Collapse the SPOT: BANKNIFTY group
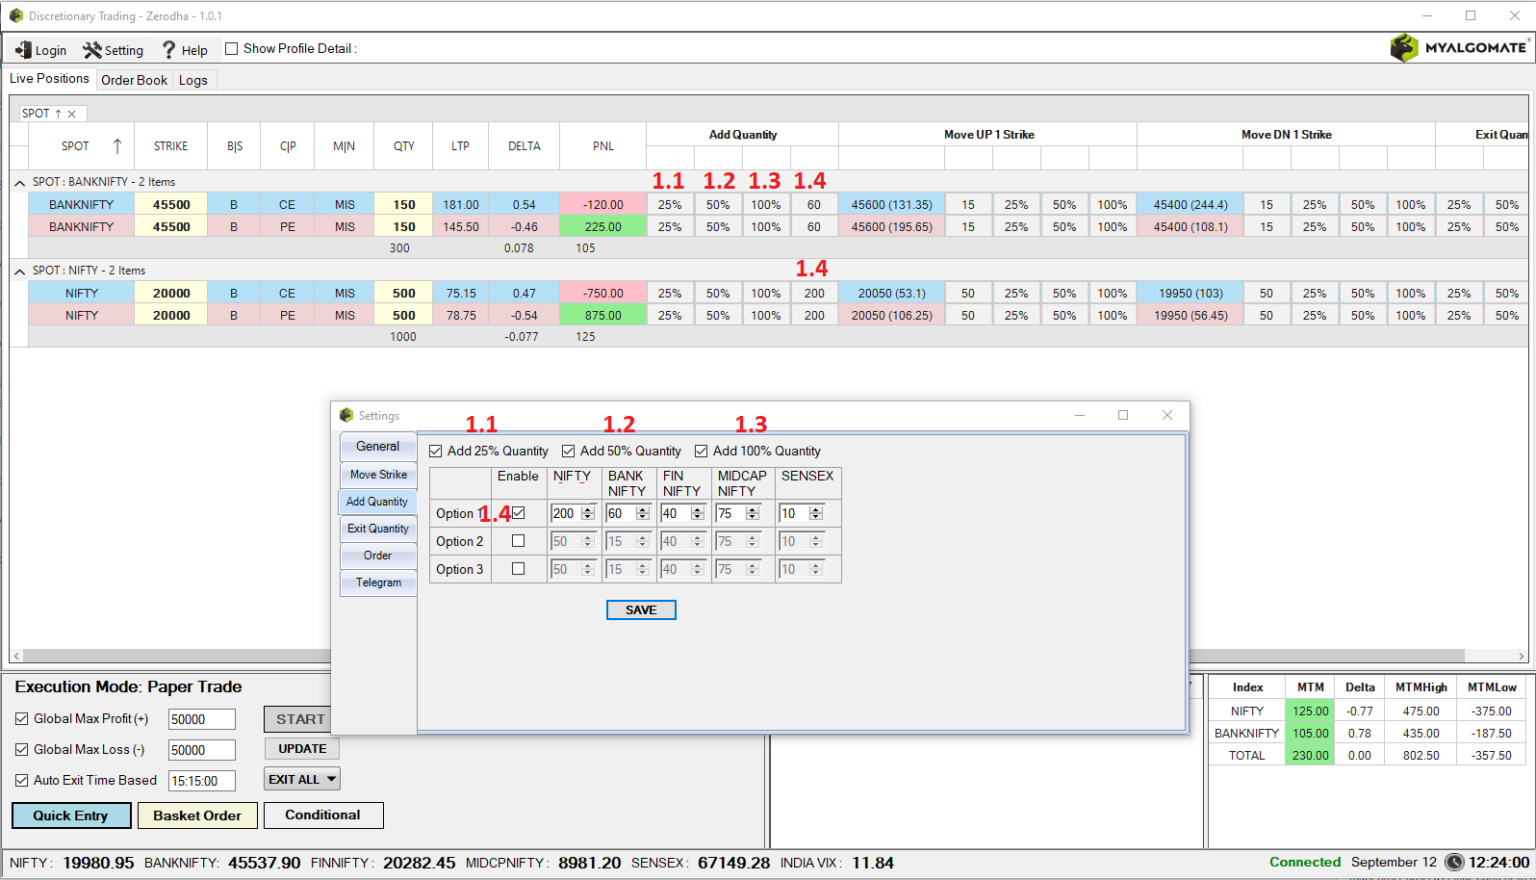Image resolution: width=1536 pixels, height=880 pixels. click(19, 182)
